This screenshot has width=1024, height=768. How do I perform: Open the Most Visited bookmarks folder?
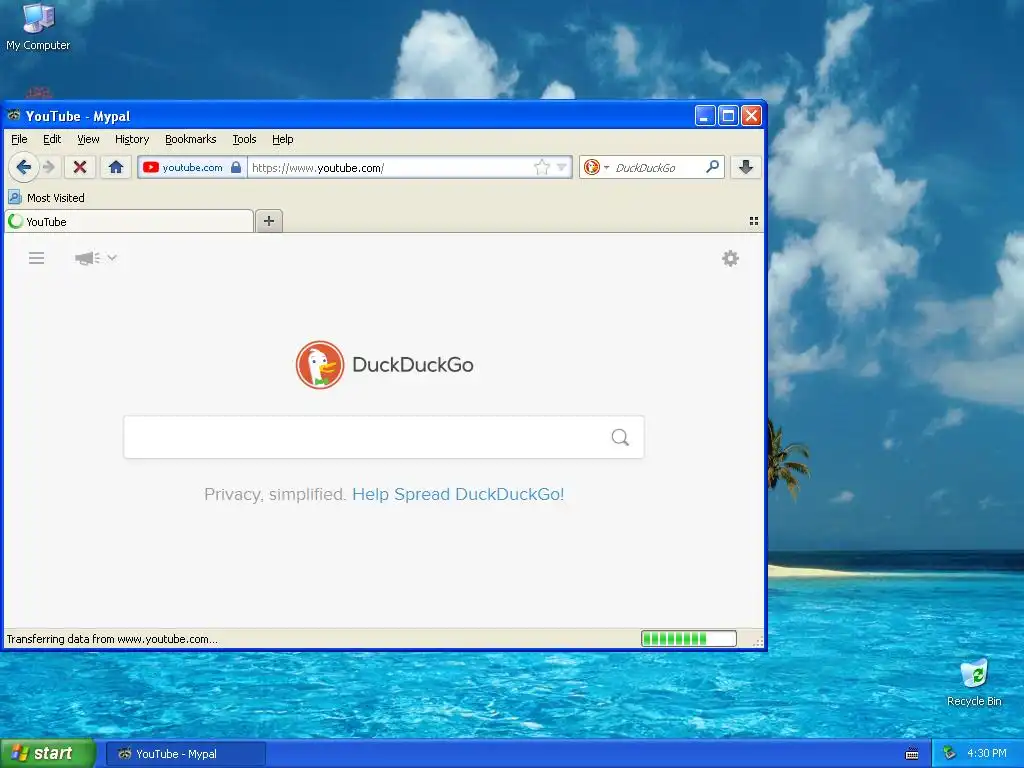pos(47,197)
